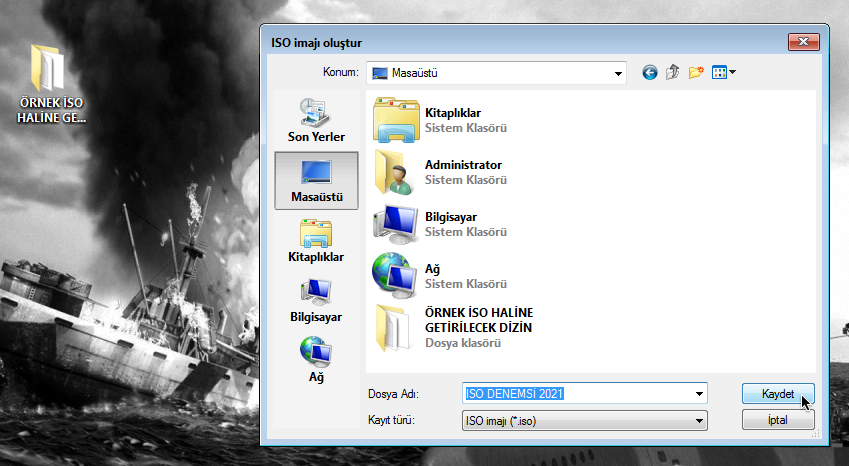Click the ISO imajı oluştur title bar

pyautogui.click(x=525, y=42)
